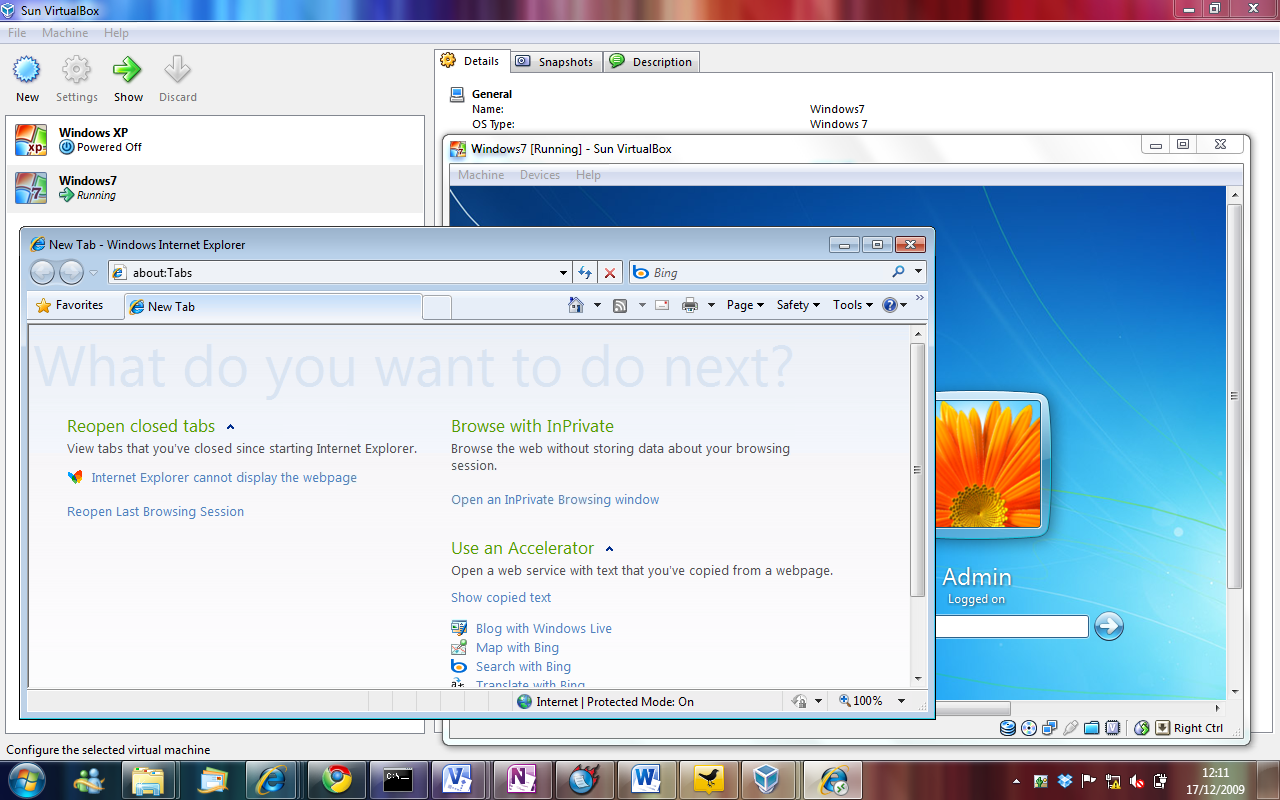
Task: Click the Read Mail envelope icon
Action: tap(661, 305)
